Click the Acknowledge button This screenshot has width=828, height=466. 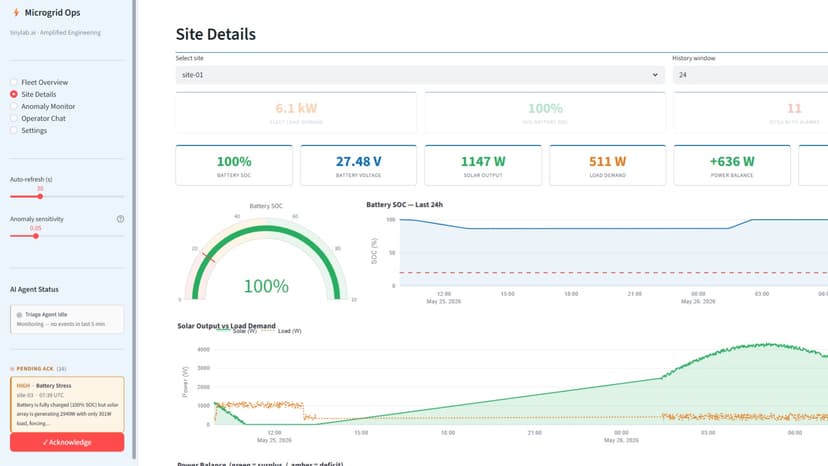coord(67,442)
